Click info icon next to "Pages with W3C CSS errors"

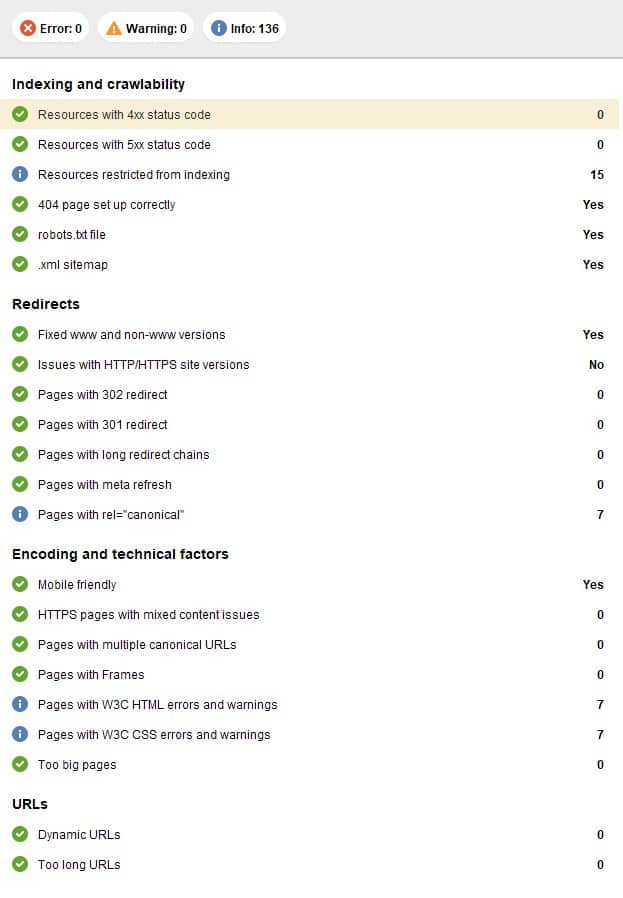point(19,734)
